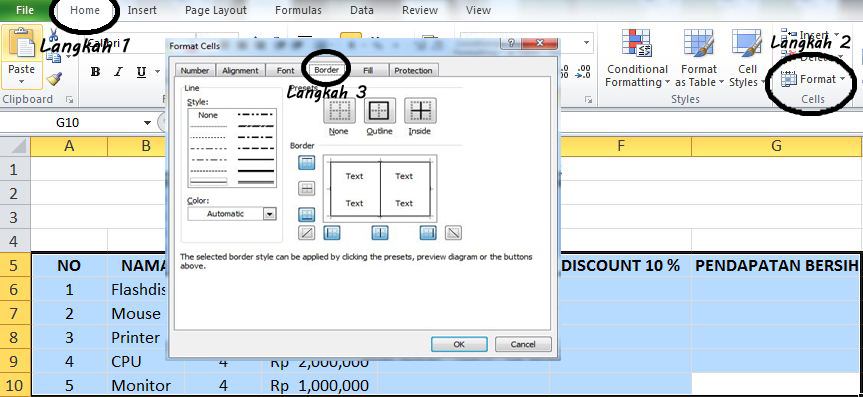
Task: Toggle the diagonal down border button
Action: pos(453,233)
